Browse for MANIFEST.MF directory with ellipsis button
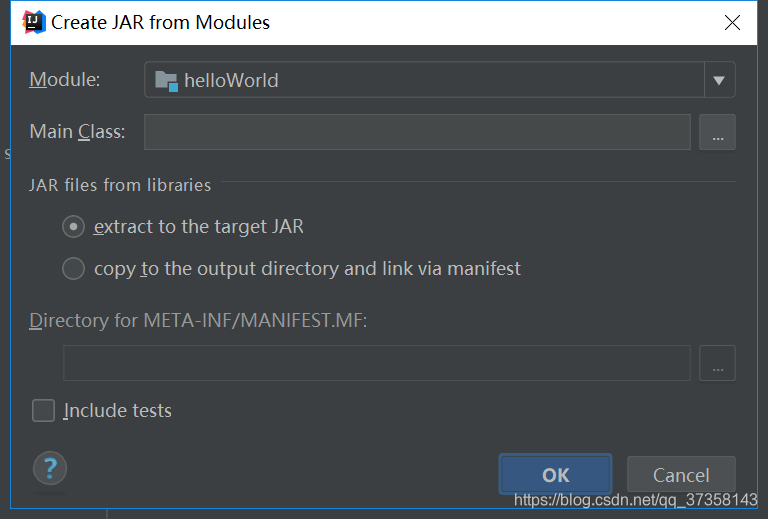The image size is (768, 519). (717, 363)
